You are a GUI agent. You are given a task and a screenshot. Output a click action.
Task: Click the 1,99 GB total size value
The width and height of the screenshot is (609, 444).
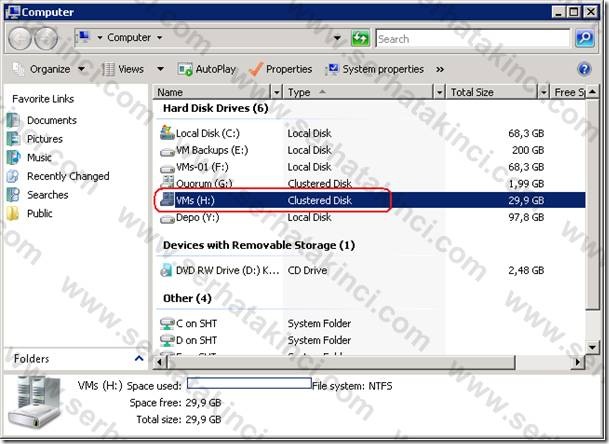[x=526, y=183]
